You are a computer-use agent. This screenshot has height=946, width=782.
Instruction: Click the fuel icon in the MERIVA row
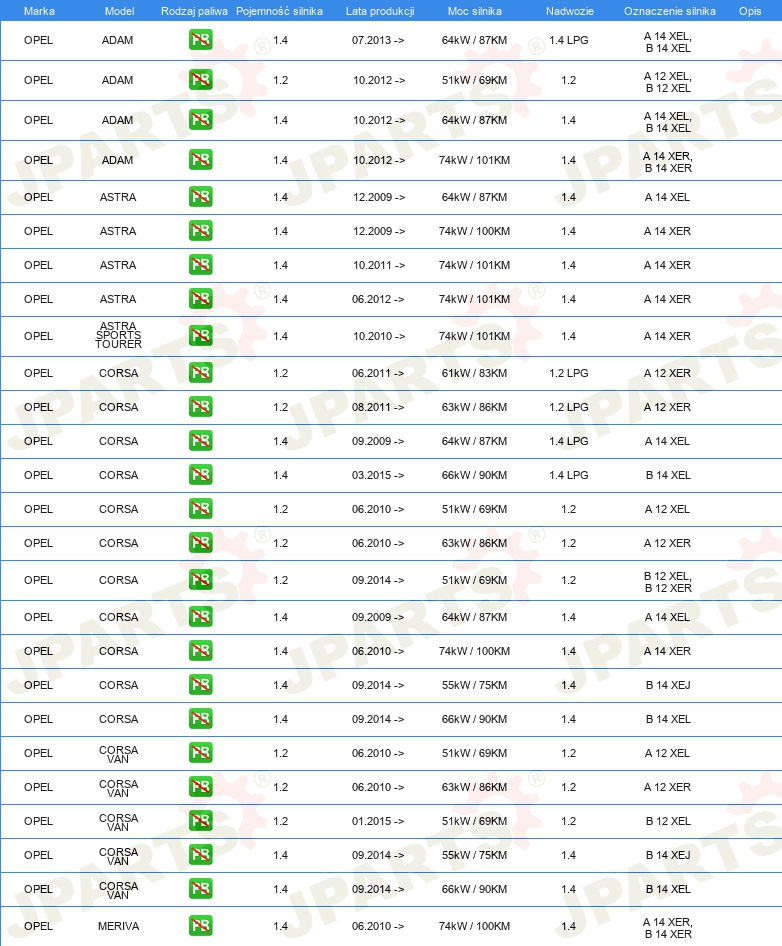pos(200,925)
